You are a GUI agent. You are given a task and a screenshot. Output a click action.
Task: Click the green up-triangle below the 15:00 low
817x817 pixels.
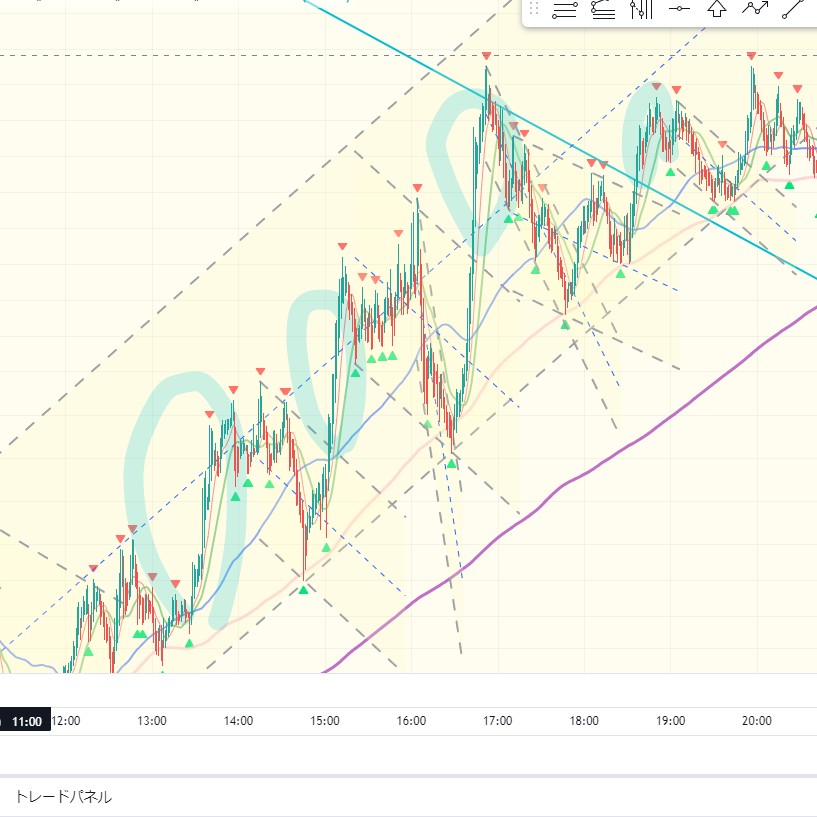304,590
